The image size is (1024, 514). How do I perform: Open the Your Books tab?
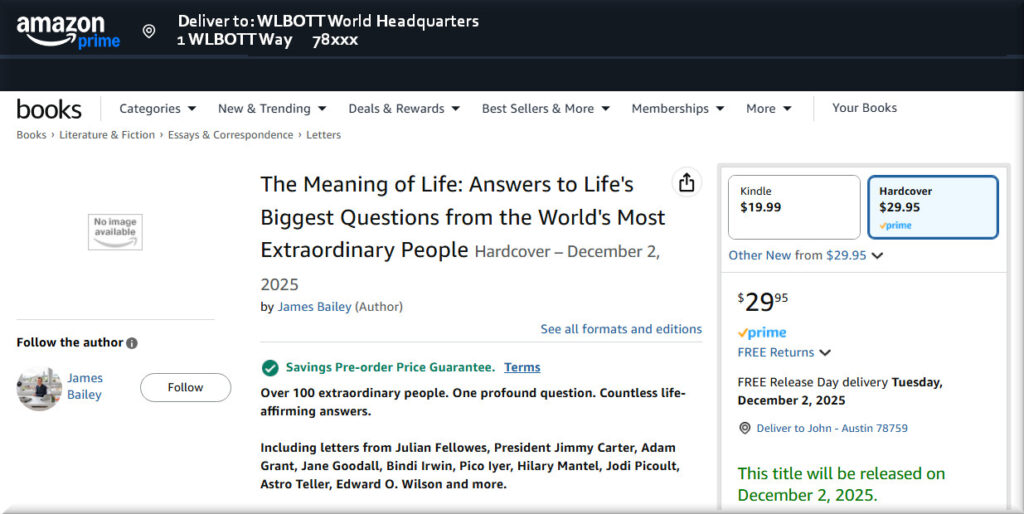pos(864,108)
